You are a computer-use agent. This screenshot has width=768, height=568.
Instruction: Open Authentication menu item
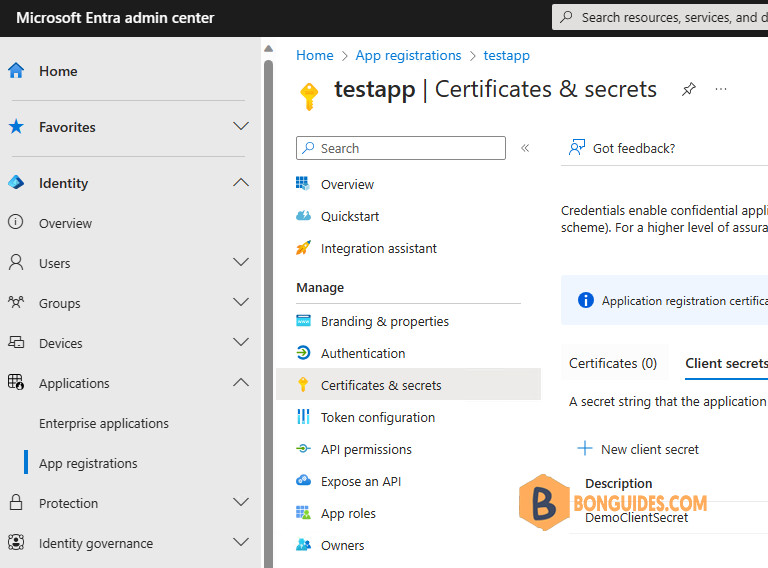pos(363,354)
